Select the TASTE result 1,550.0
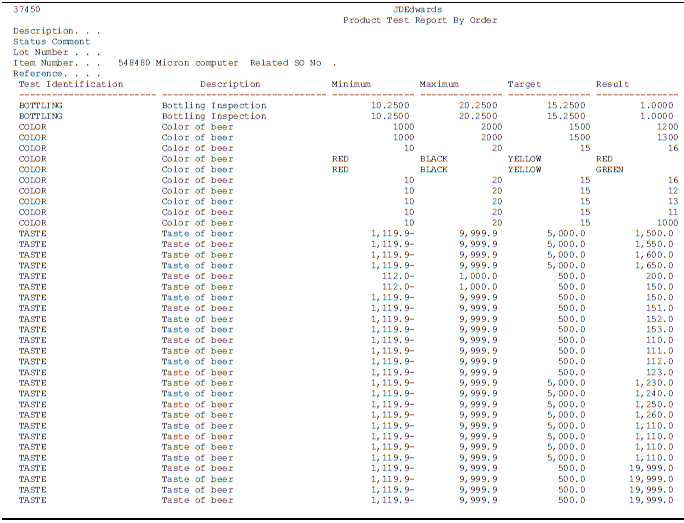The image size is (684, 523). click(x=654, y=244)
